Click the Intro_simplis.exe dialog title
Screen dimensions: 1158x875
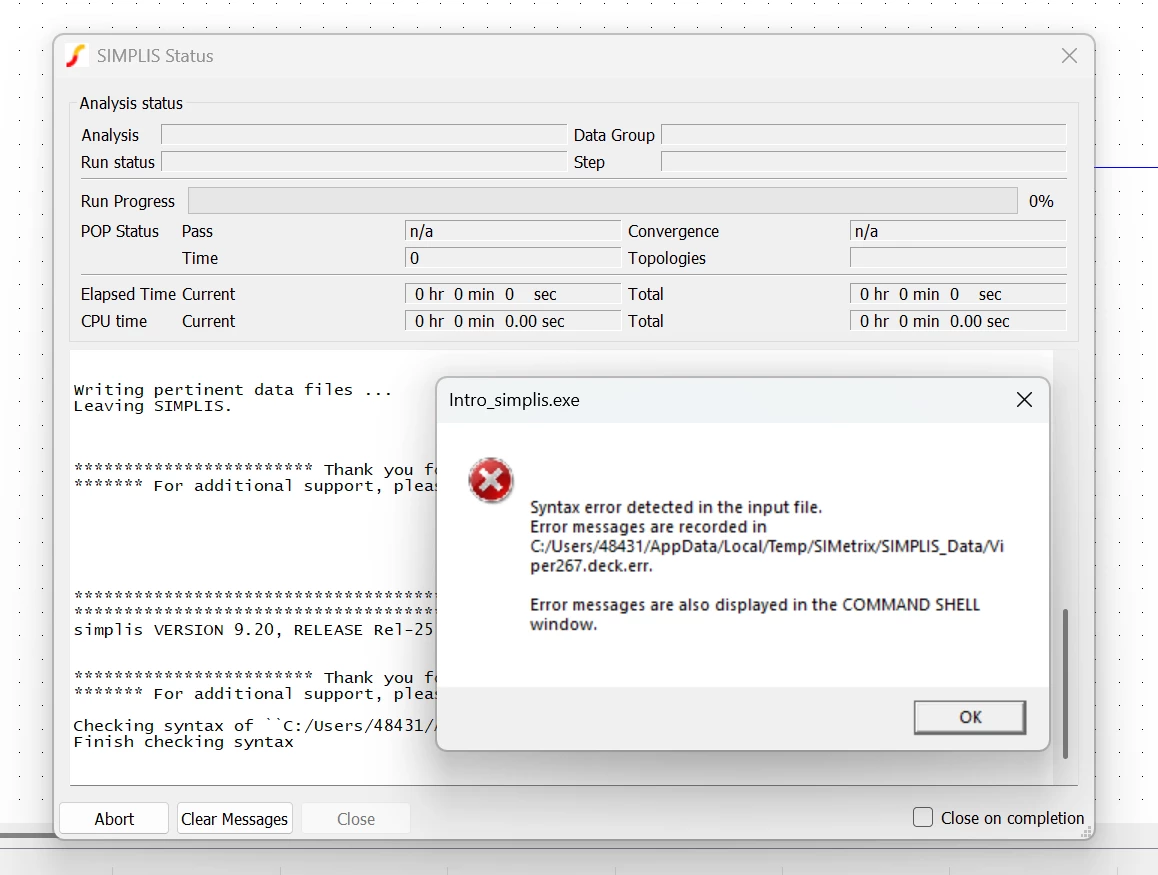click(x=514, y=400)
